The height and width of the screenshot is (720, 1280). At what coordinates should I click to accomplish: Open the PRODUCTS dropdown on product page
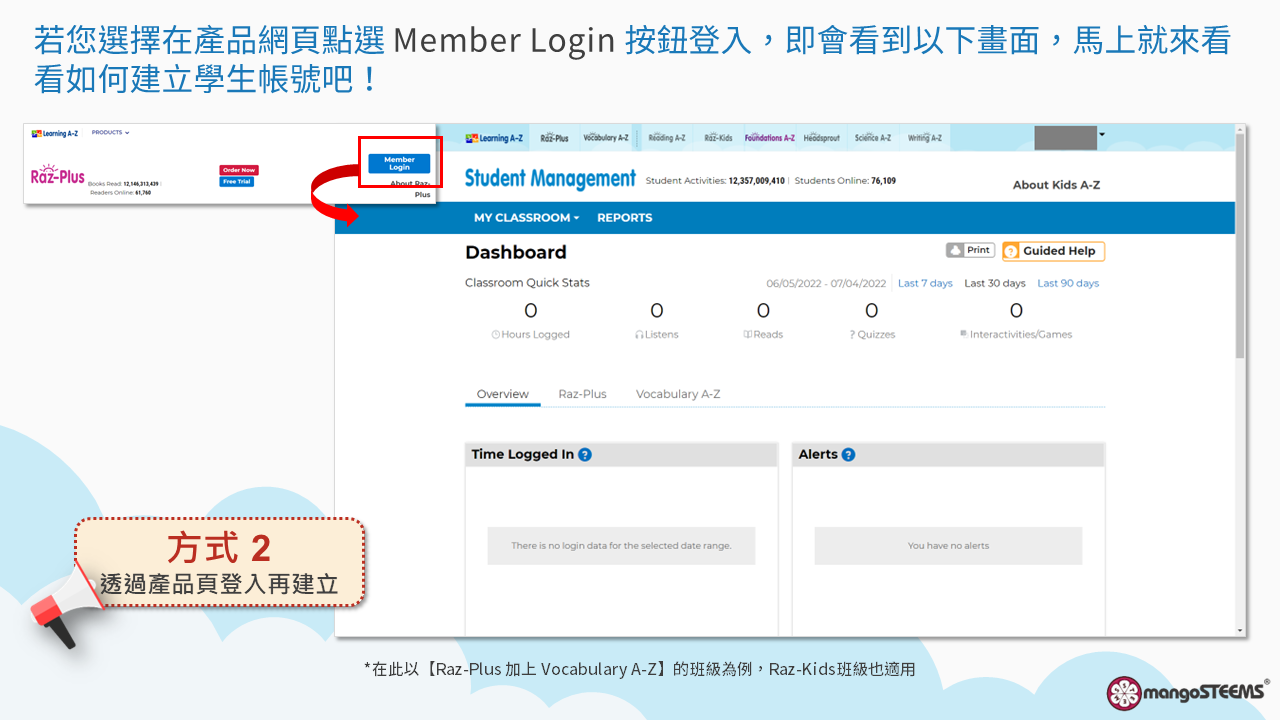pyautogui.click(x=110, y=132)
